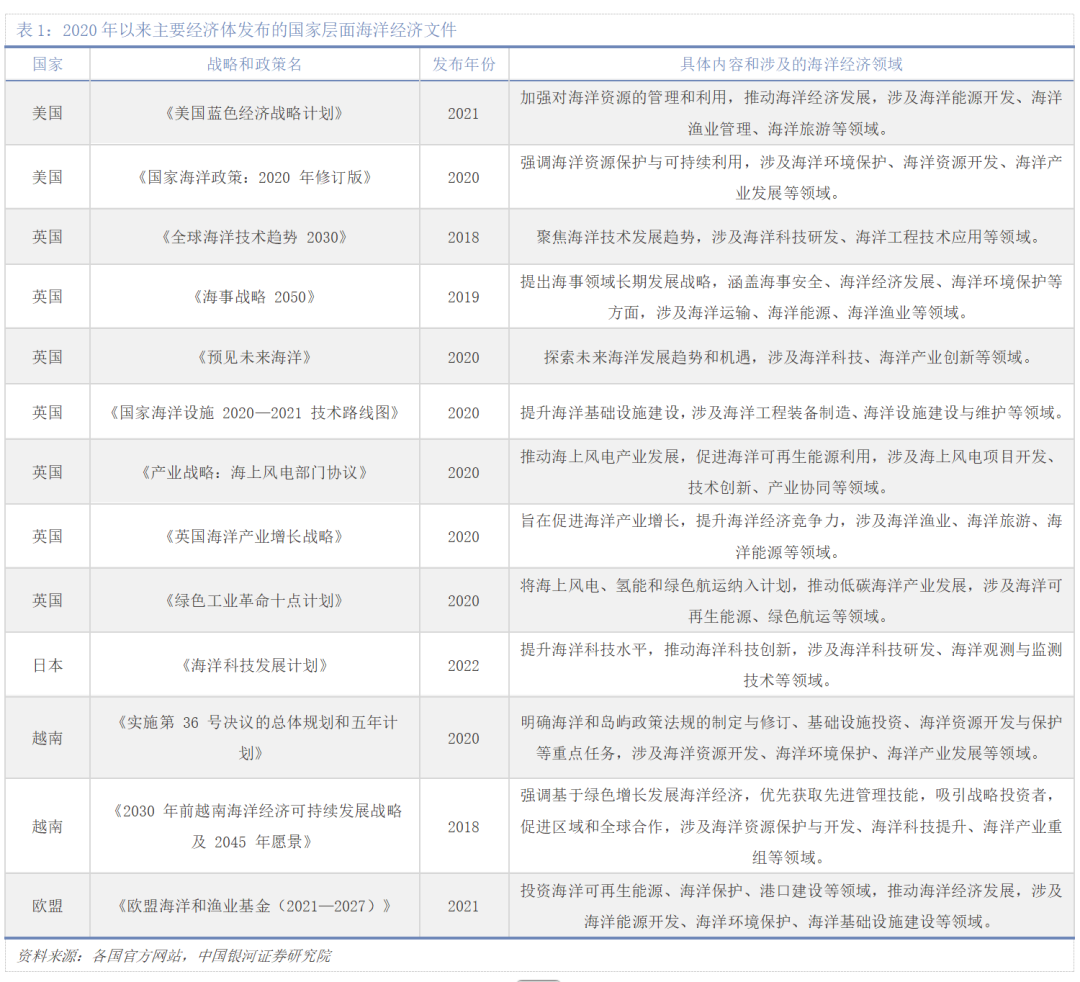Screen dimensions: 1080x982
Task: Select year 2018 in the 《全球海洋技术趋势 2030》 row
Action: point(464,238)
